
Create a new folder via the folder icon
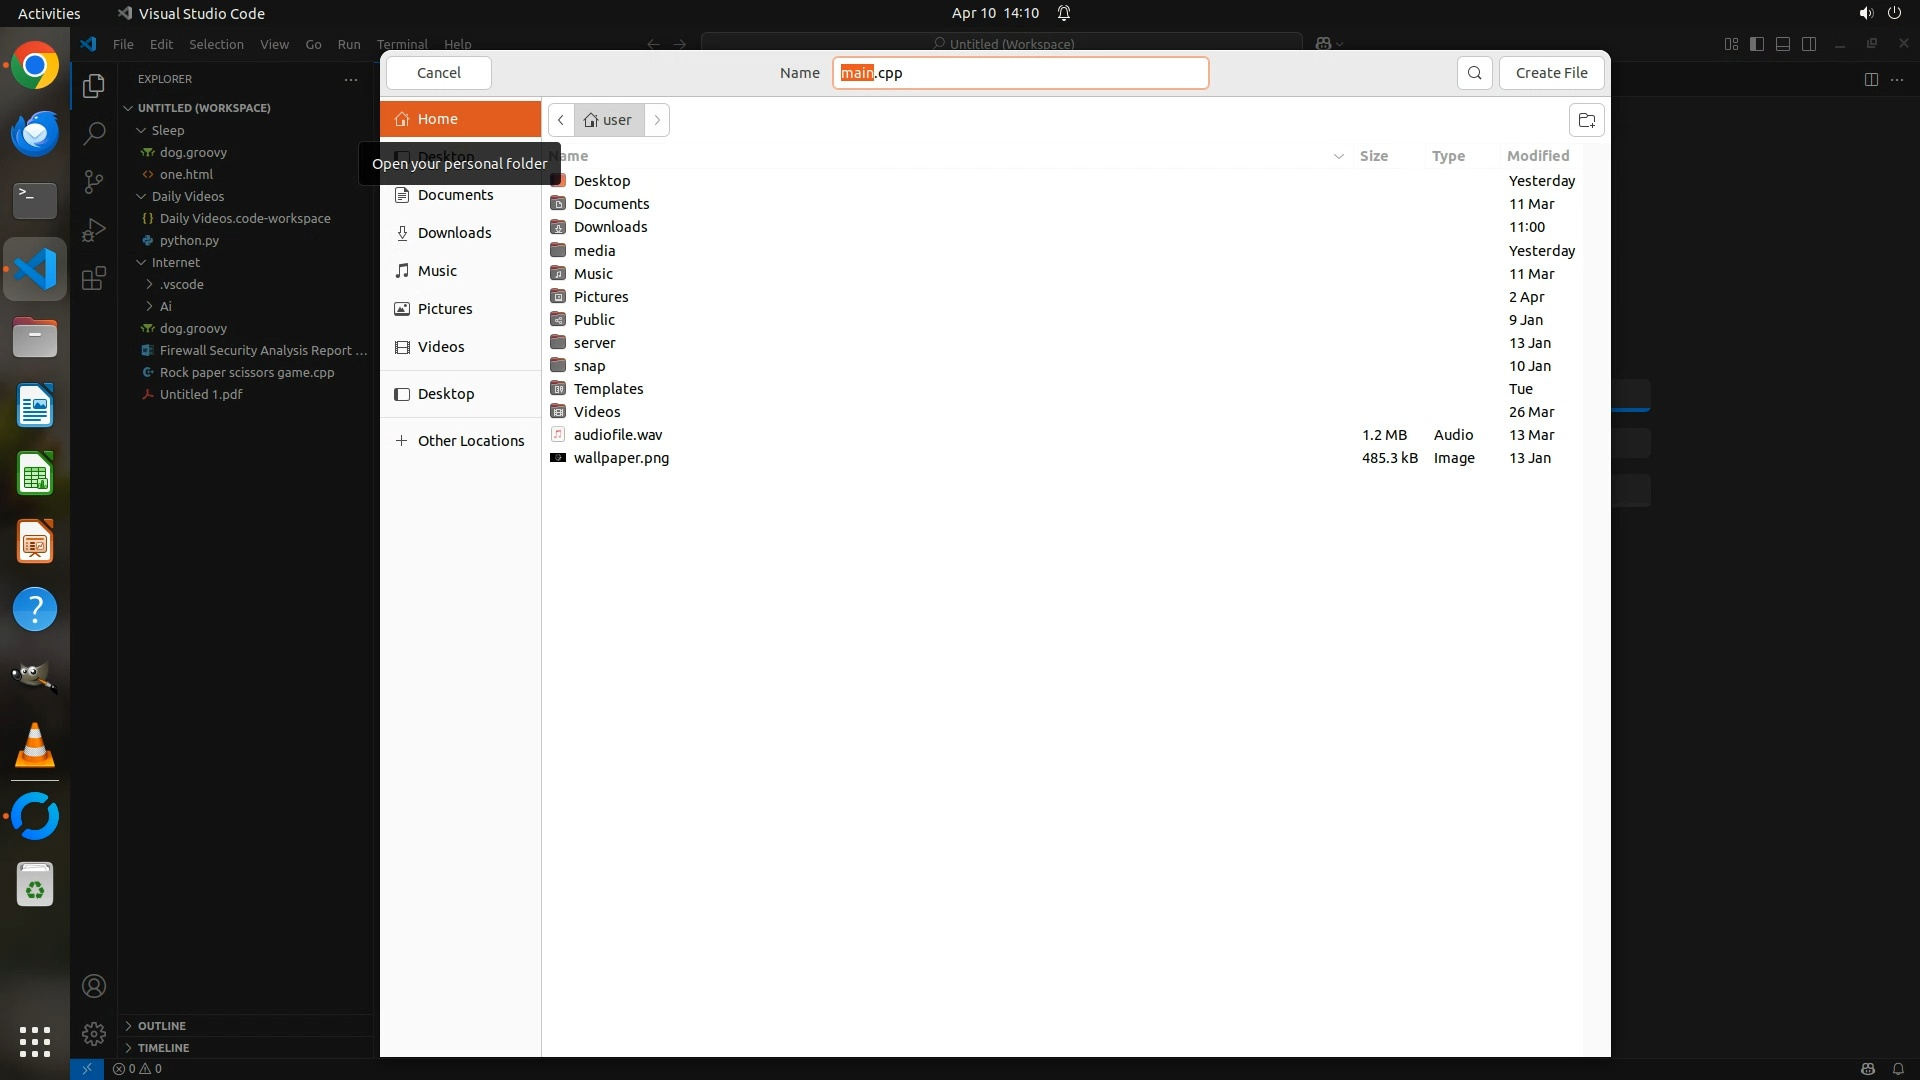click(1586, 120)
